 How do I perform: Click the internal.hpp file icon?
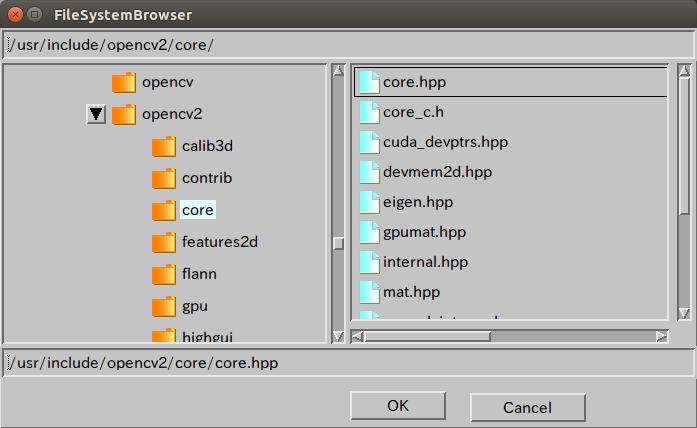[x=369, y=262]
